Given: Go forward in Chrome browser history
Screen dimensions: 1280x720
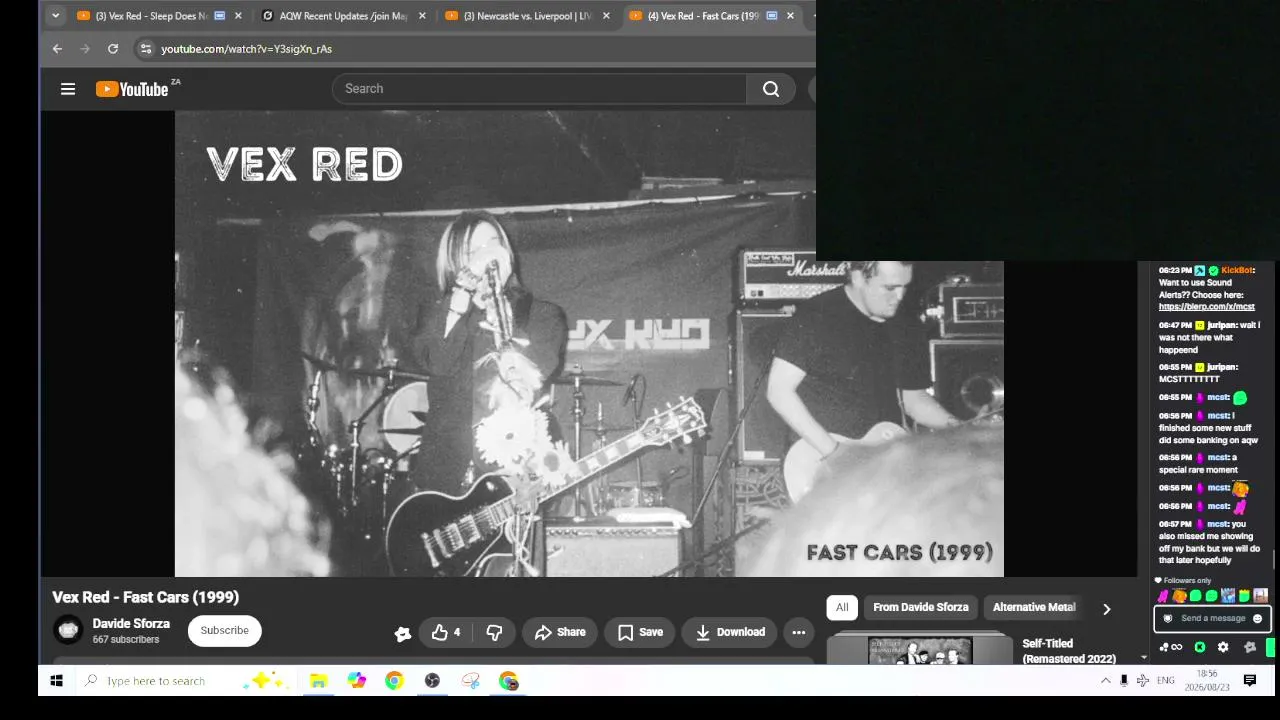Looking at the screenshot, I should pyautogui.click(x=85, y=49).
